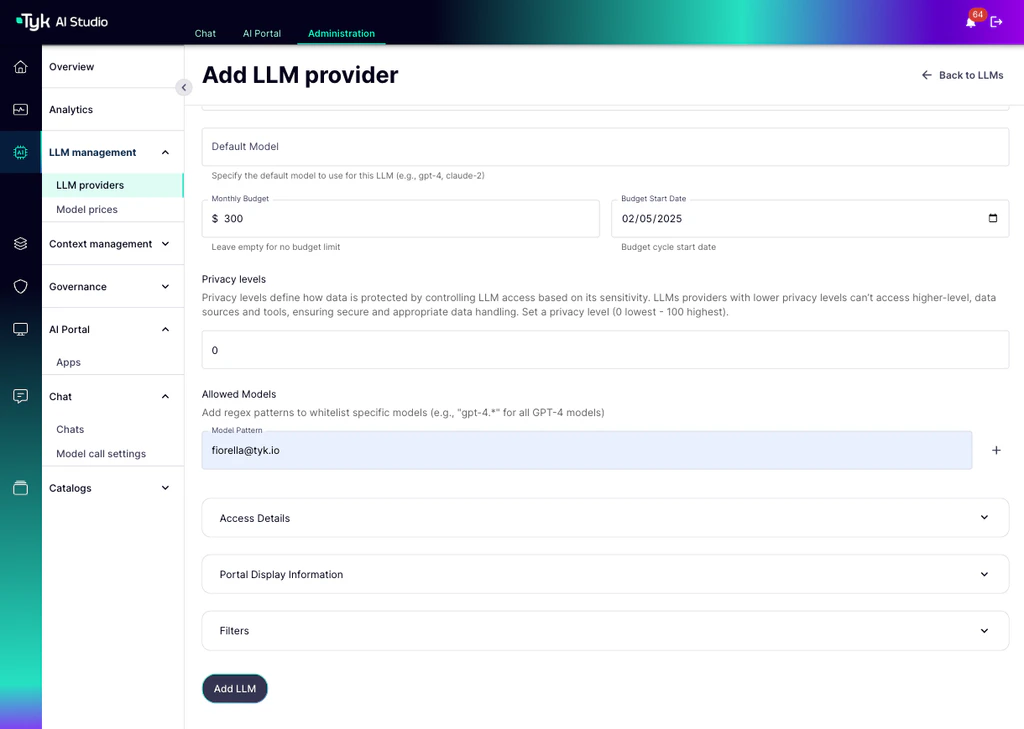Click back arrow next to Back to LLMs
The image size is (1024, 729).
click(926, 75)
